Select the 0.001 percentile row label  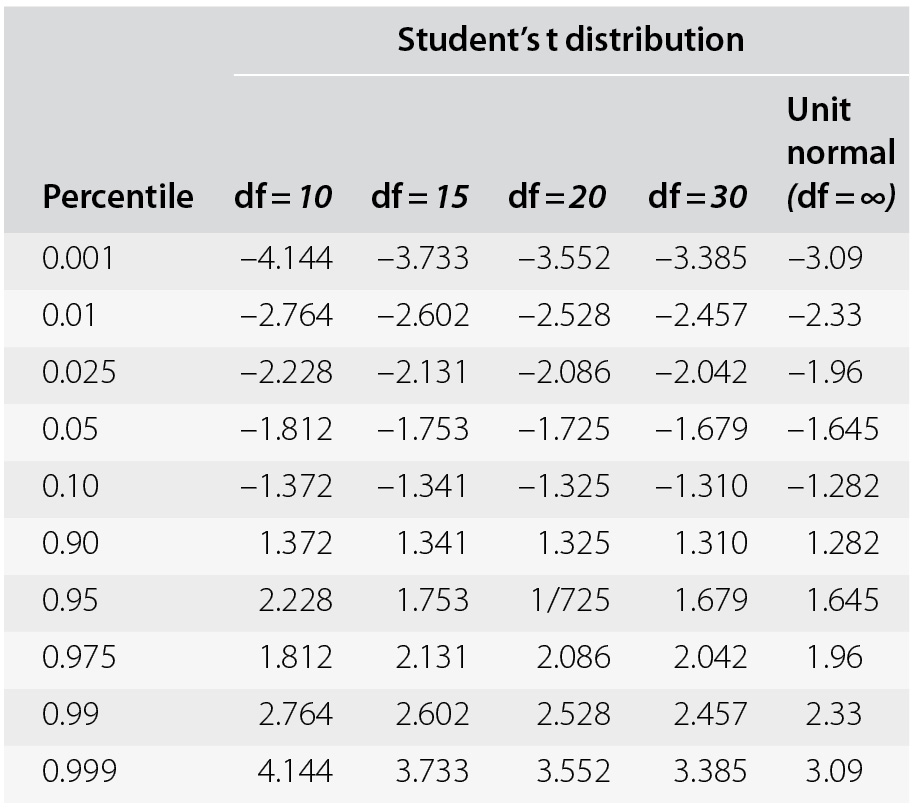click(x=79, y=259)
